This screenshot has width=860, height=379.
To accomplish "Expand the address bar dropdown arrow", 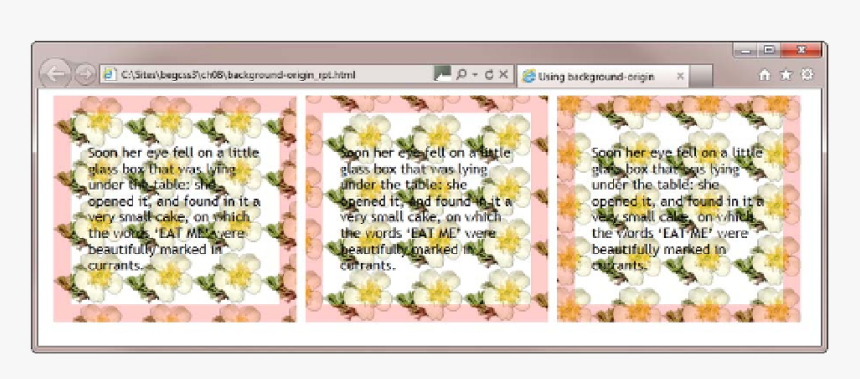I will [475, 75].
